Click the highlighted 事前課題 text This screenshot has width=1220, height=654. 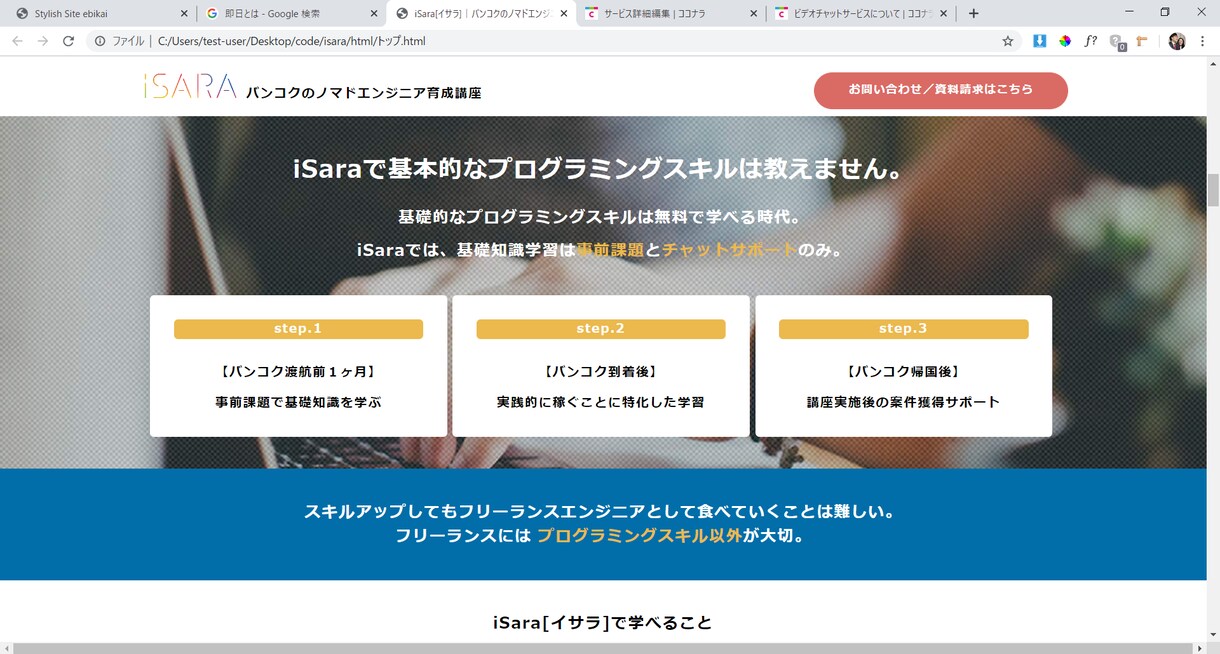tap(611, 249)
